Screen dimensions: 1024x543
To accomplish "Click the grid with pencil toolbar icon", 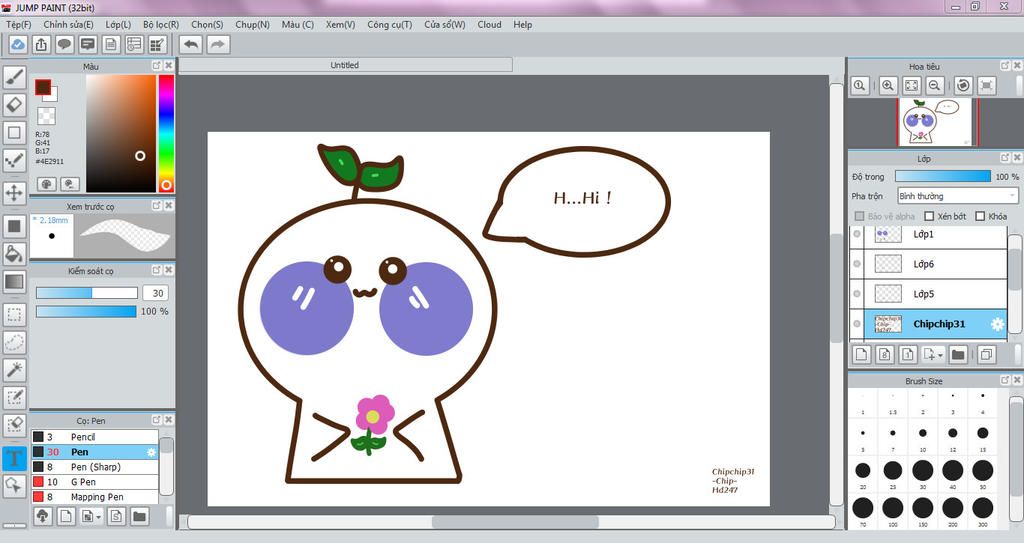I will point(157,44).
